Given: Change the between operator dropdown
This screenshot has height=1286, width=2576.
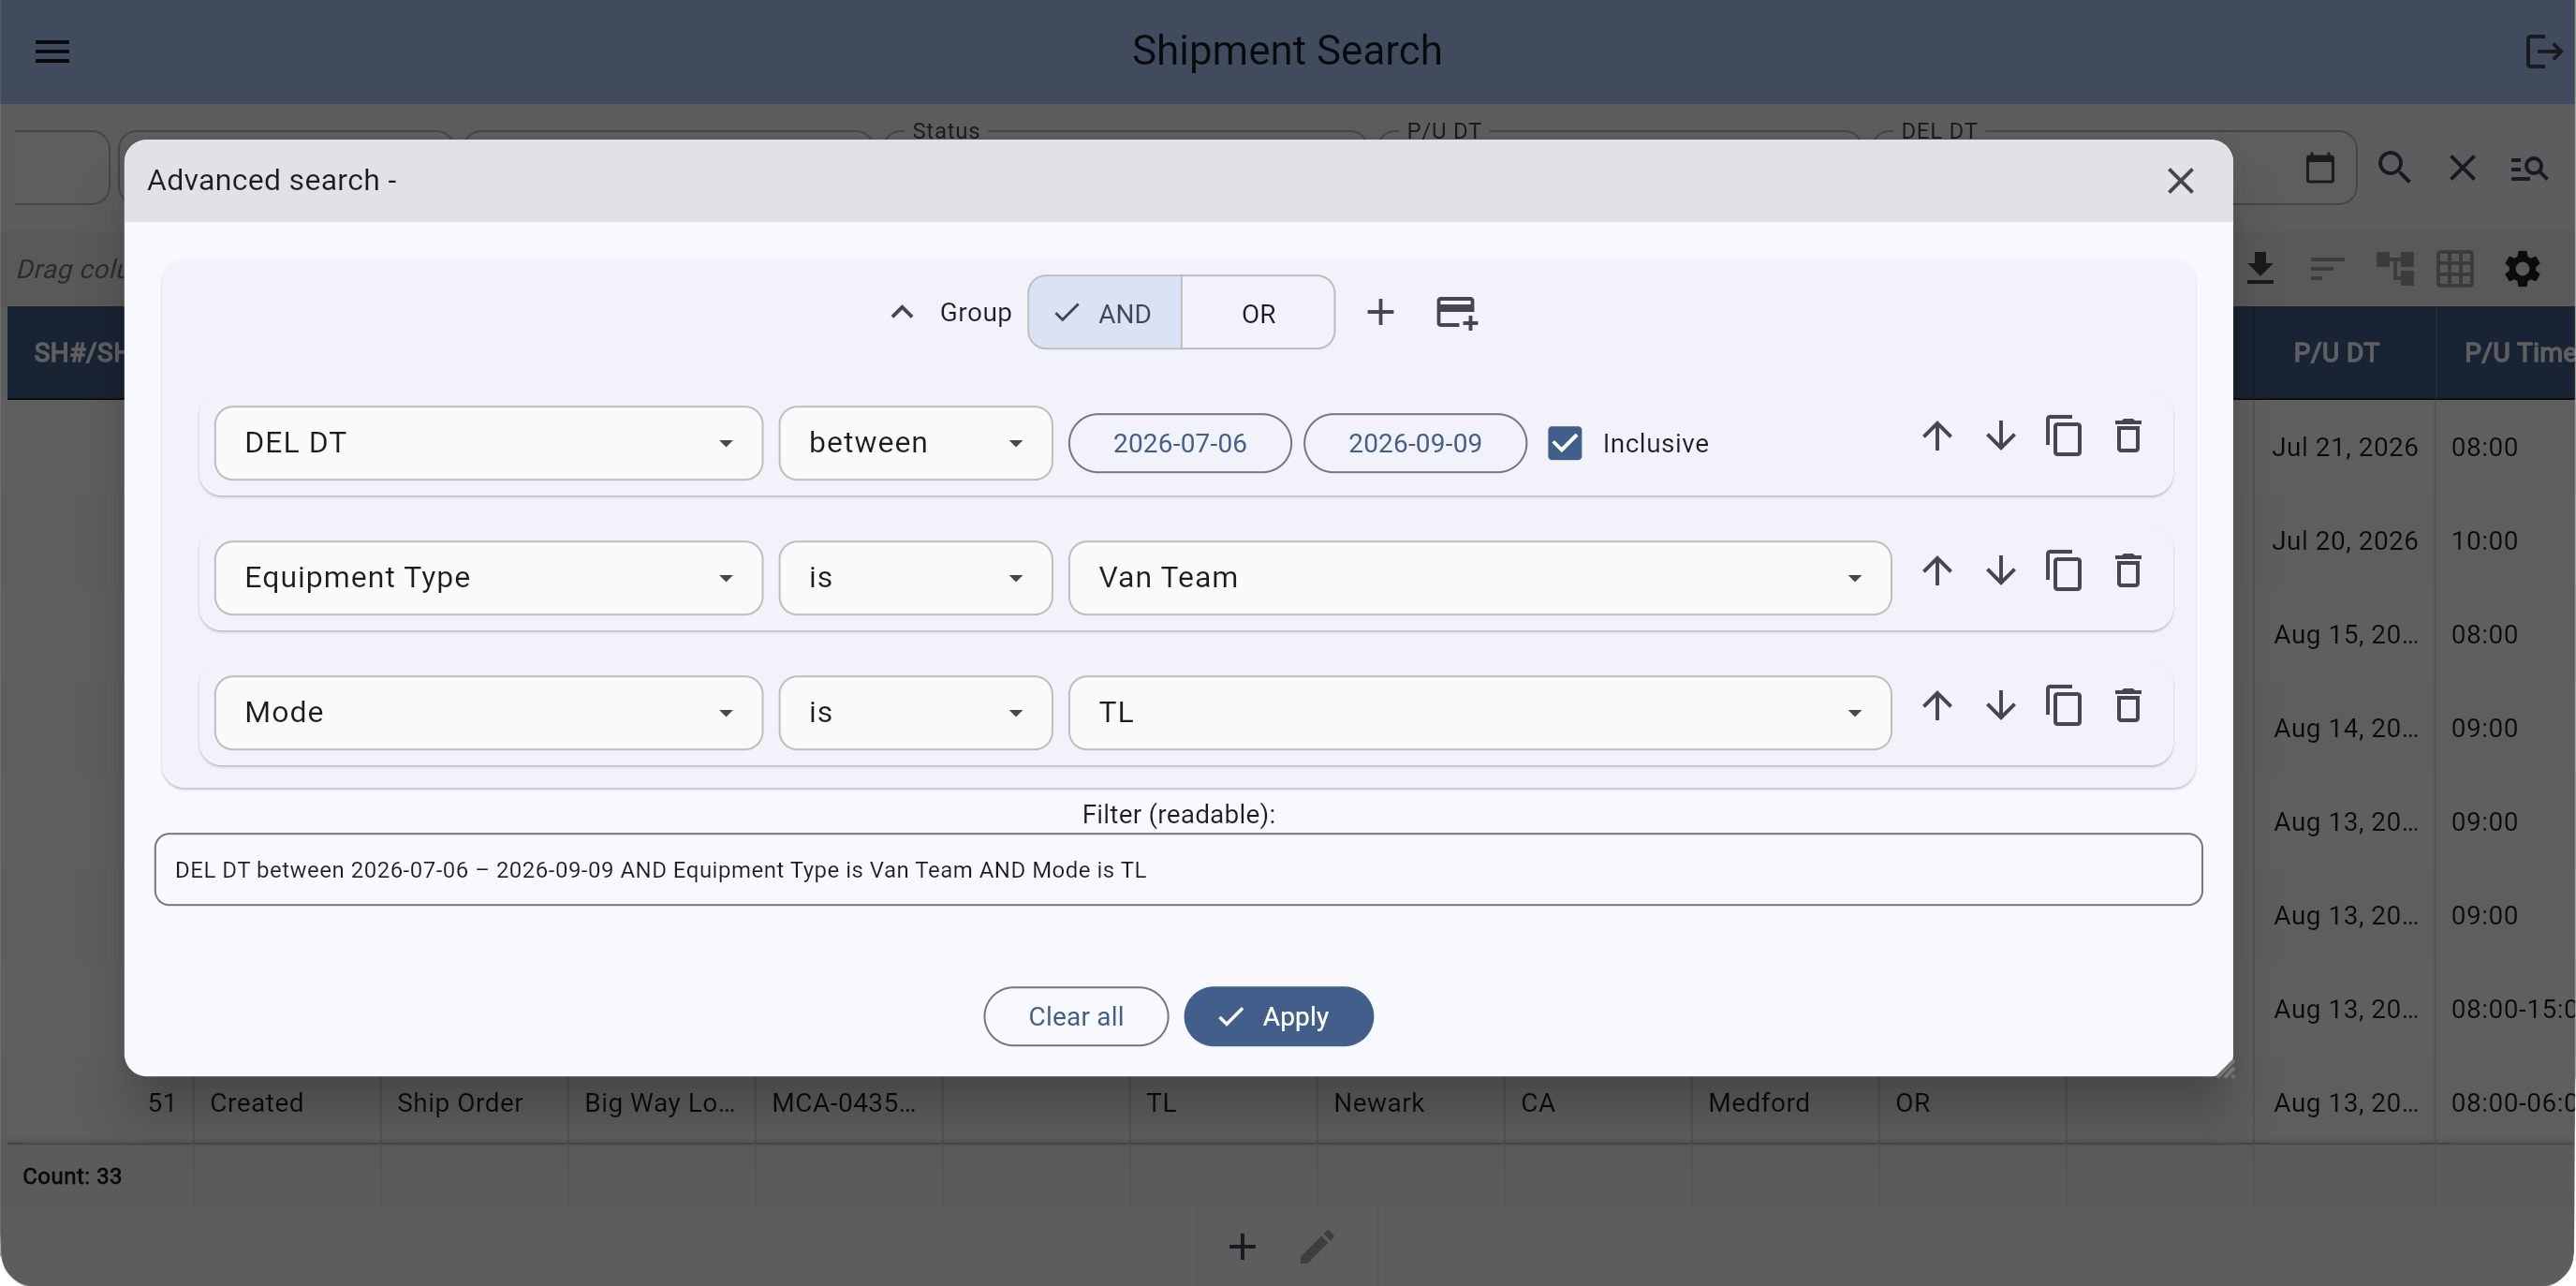Looking at the screenshot, I should click(915, 443).
